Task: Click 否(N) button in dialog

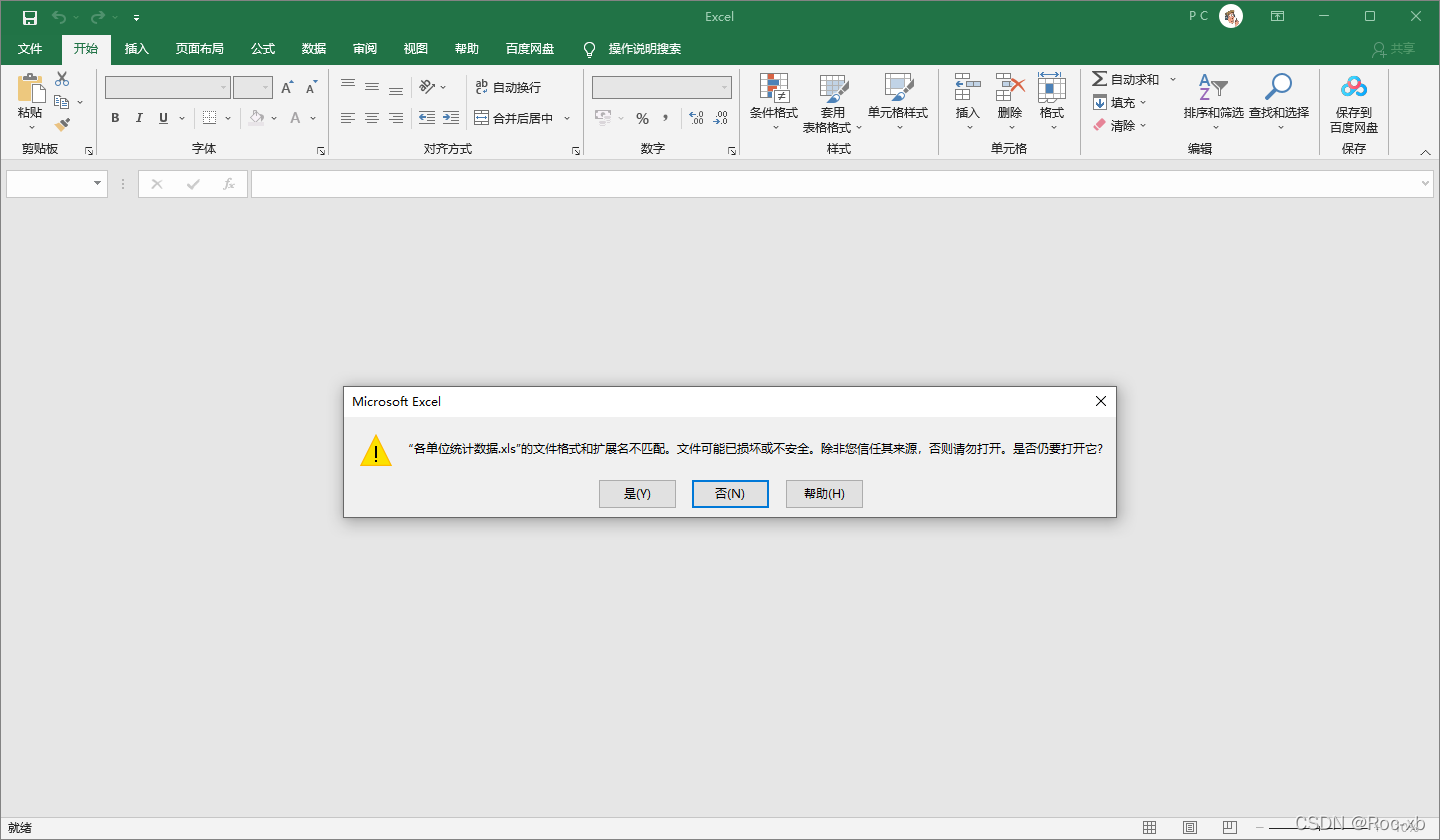Action: point(730,494)
